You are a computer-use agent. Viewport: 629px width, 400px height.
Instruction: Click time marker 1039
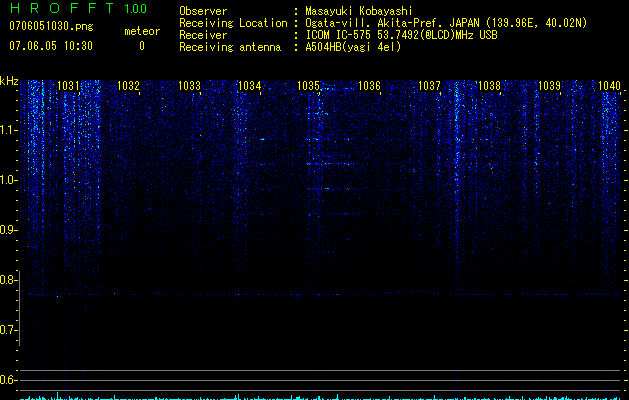point(549,85)
